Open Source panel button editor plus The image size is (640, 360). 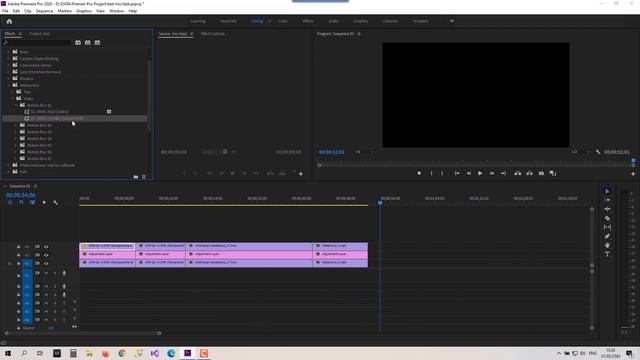point(301,173)
